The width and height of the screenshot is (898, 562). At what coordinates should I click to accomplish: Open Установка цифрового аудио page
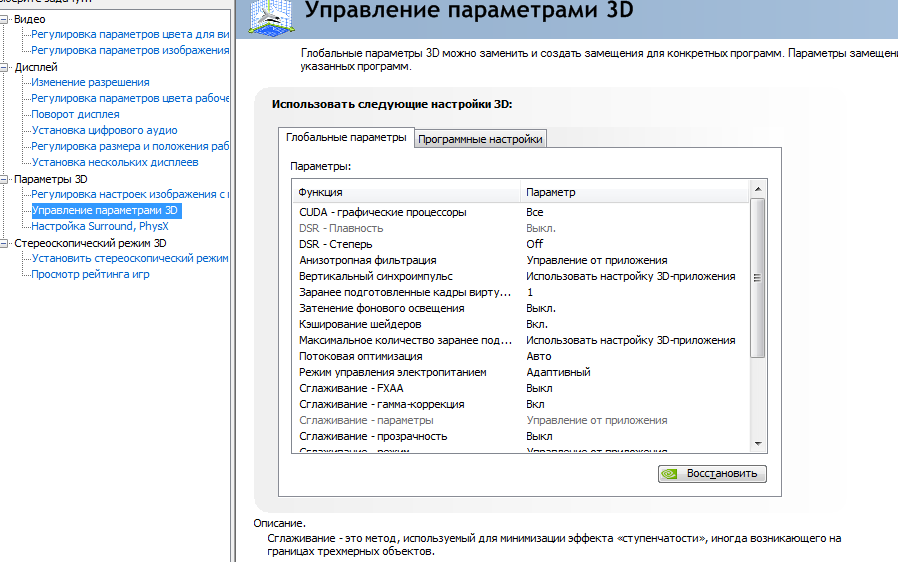[x=104, y=131]
